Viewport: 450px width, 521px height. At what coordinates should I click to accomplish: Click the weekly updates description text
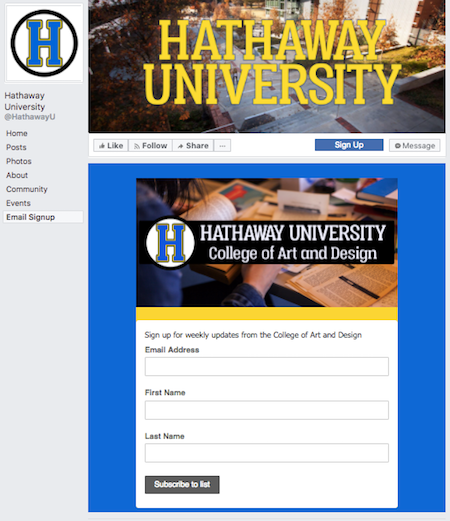(x=253, y=335)
